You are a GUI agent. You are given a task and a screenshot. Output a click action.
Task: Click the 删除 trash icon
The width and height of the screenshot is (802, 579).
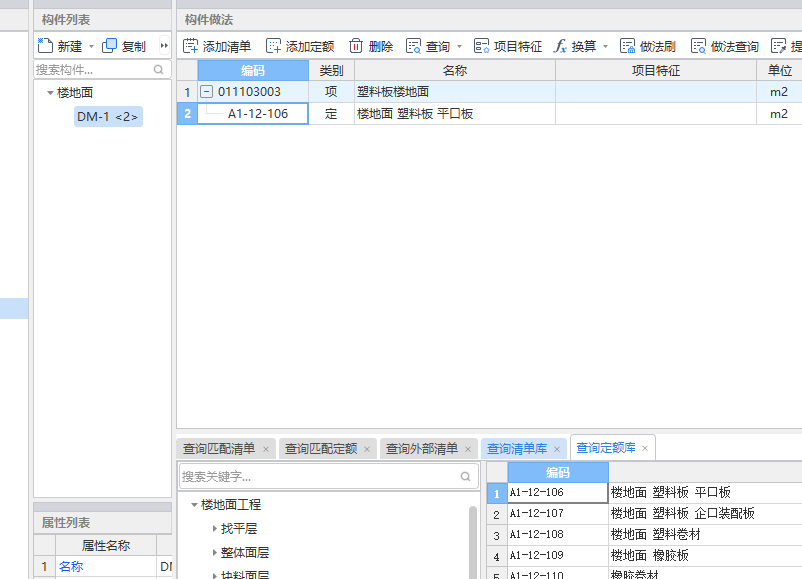[356, 46]
